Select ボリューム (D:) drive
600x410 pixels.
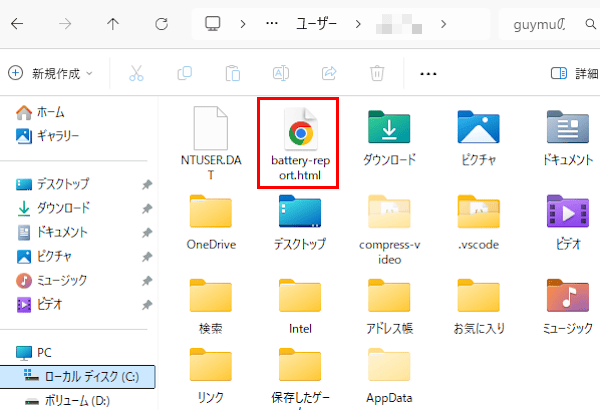click(x=67, y=401)
